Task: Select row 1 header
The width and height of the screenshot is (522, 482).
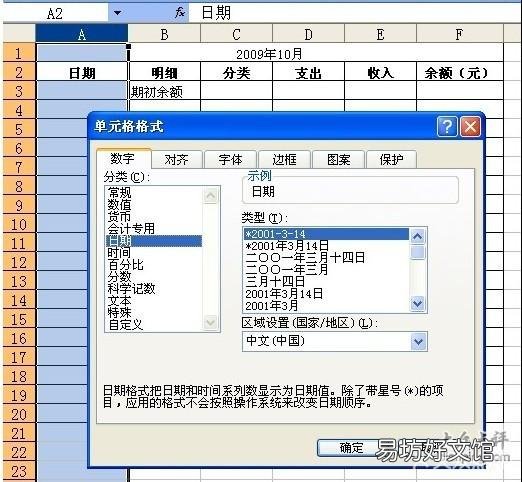Action: (x=19, y=53)
